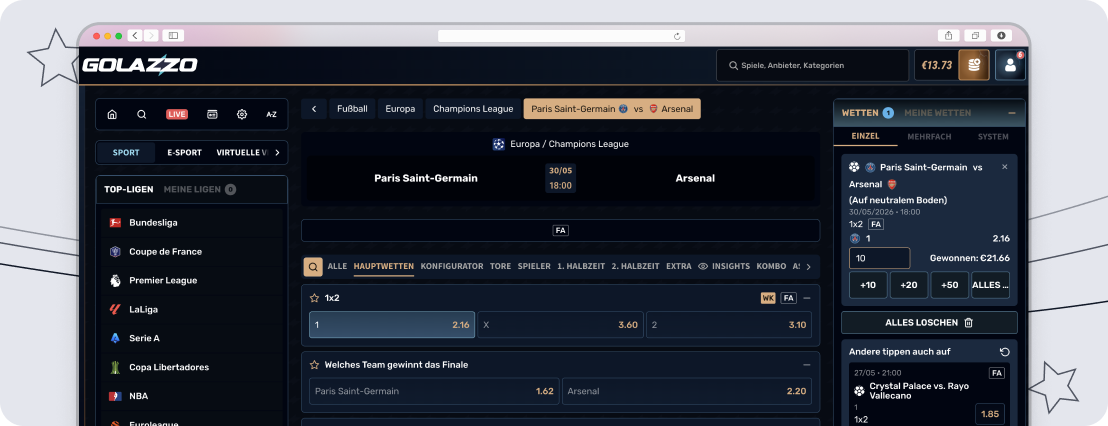This screenshot has height=426, width=1108.
Task: Open the home icon in sidebar toolbar
Action: tap(112, 114)
